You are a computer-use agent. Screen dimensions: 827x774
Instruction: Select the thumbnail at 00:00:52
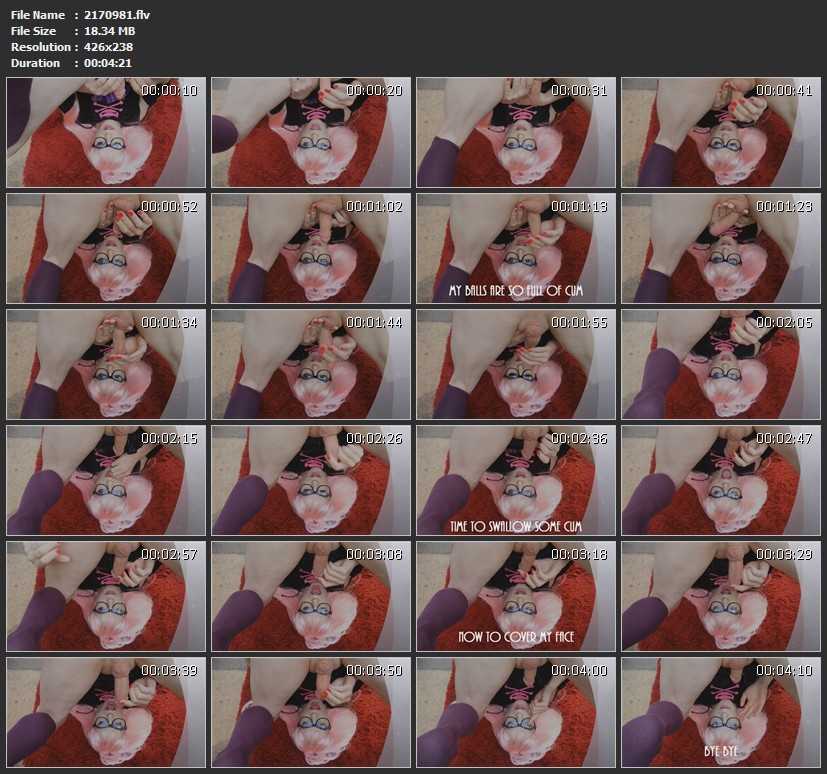click(x=106, y=248)
